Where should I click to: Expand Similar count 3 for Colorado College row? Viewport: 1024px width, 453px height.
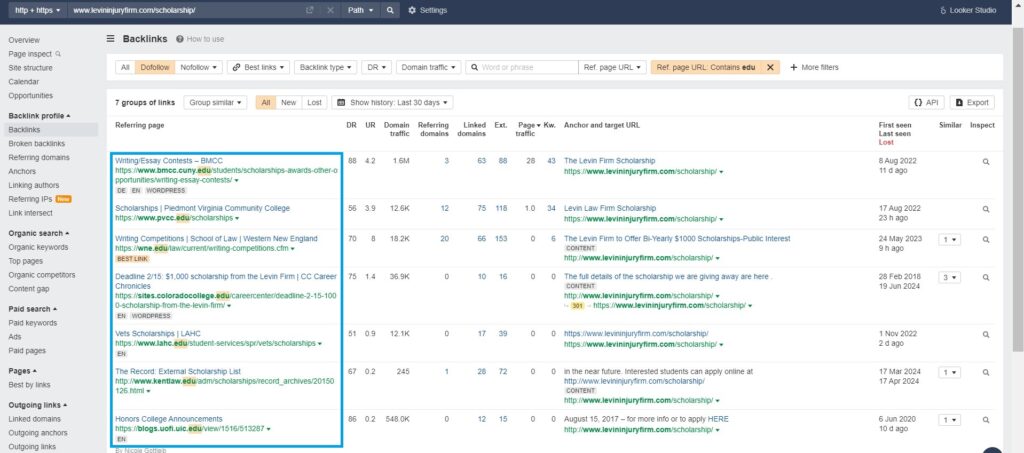pyautogui.click(x=950, y=277)
